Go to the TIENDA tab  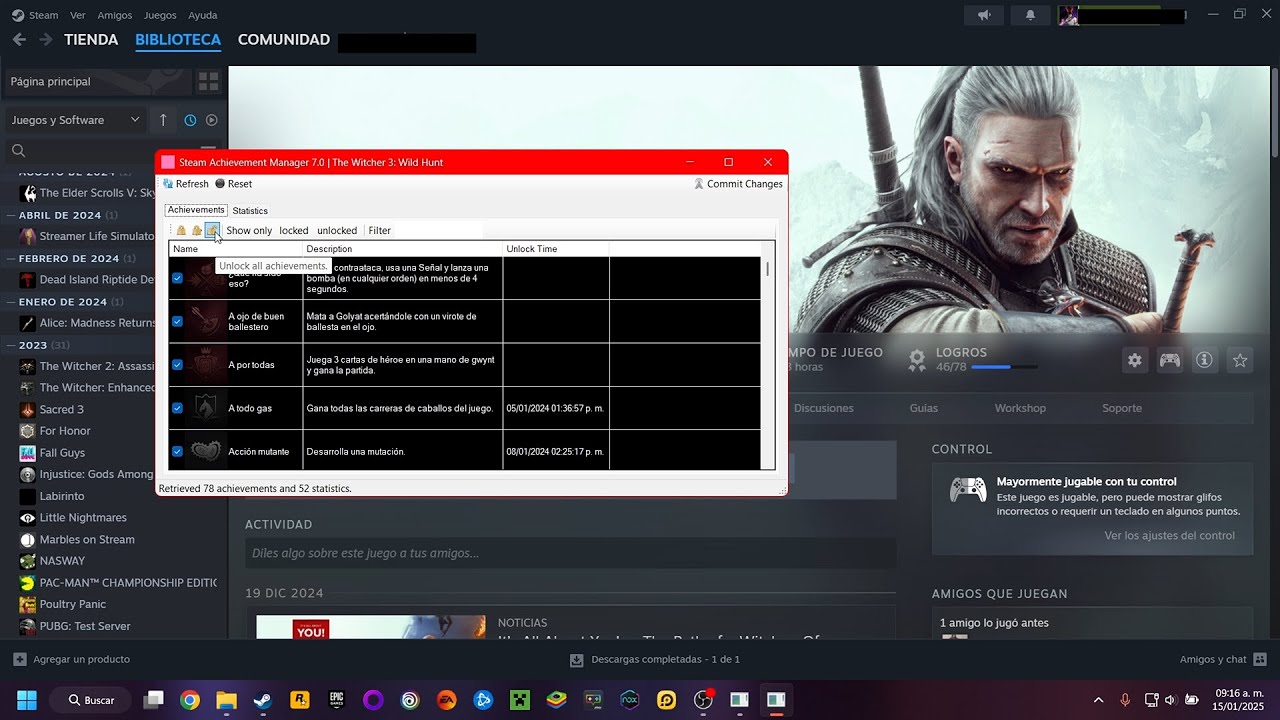click(x=91, y=40)
